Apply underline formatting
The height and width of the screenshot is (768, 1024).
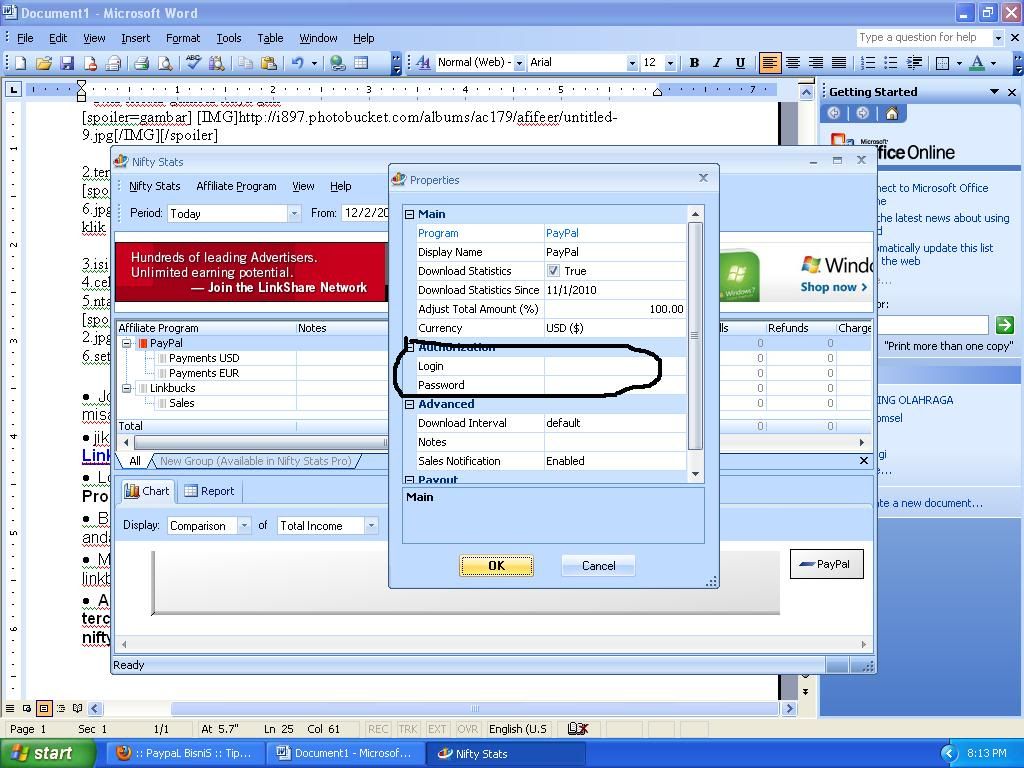coord(740,63)
